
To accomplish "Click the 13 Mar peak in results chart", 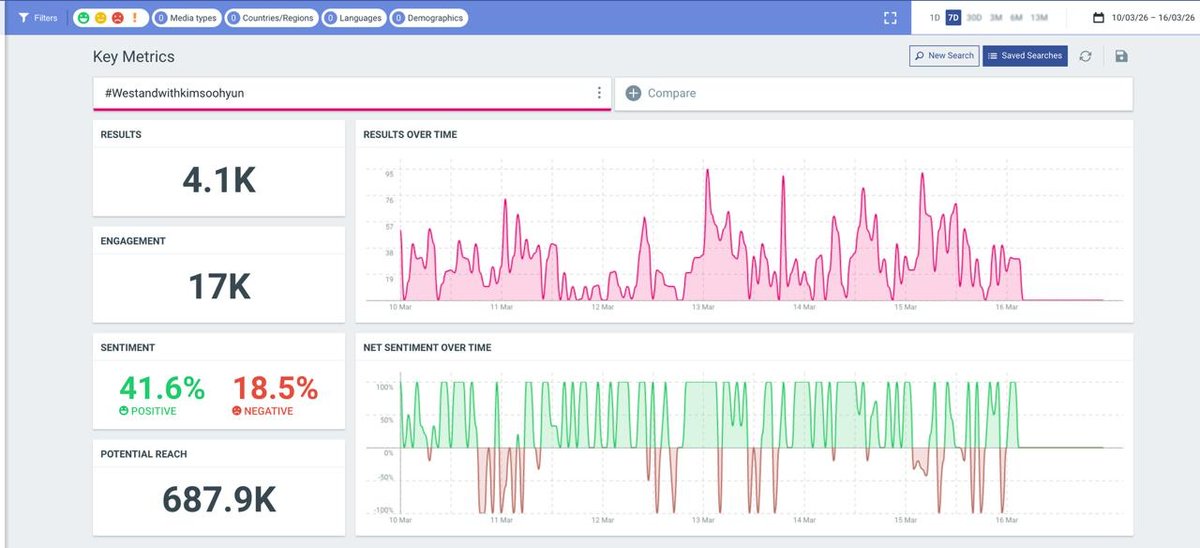I will (707, 171).
